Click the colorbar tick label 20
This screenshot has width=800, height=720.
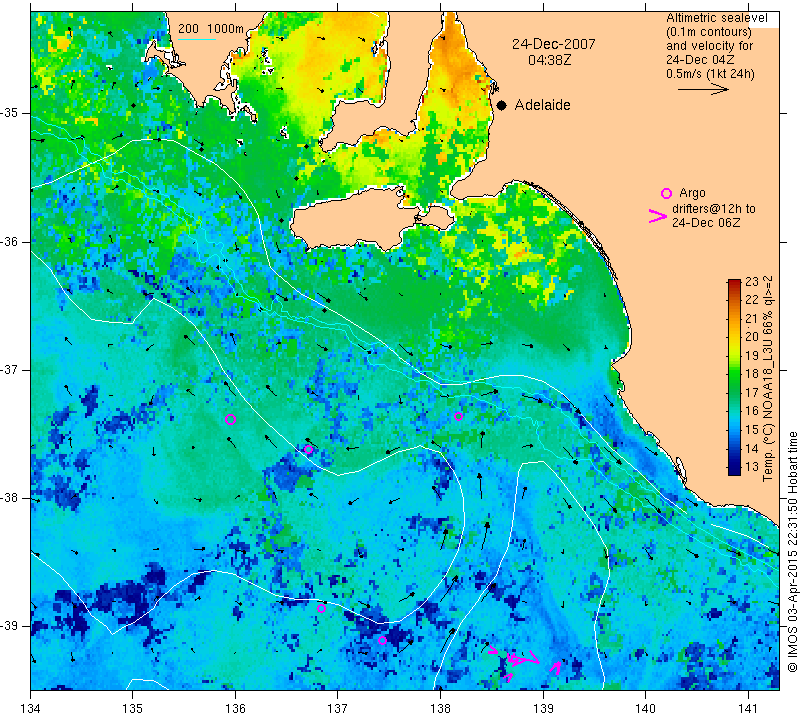coord(752,337)
